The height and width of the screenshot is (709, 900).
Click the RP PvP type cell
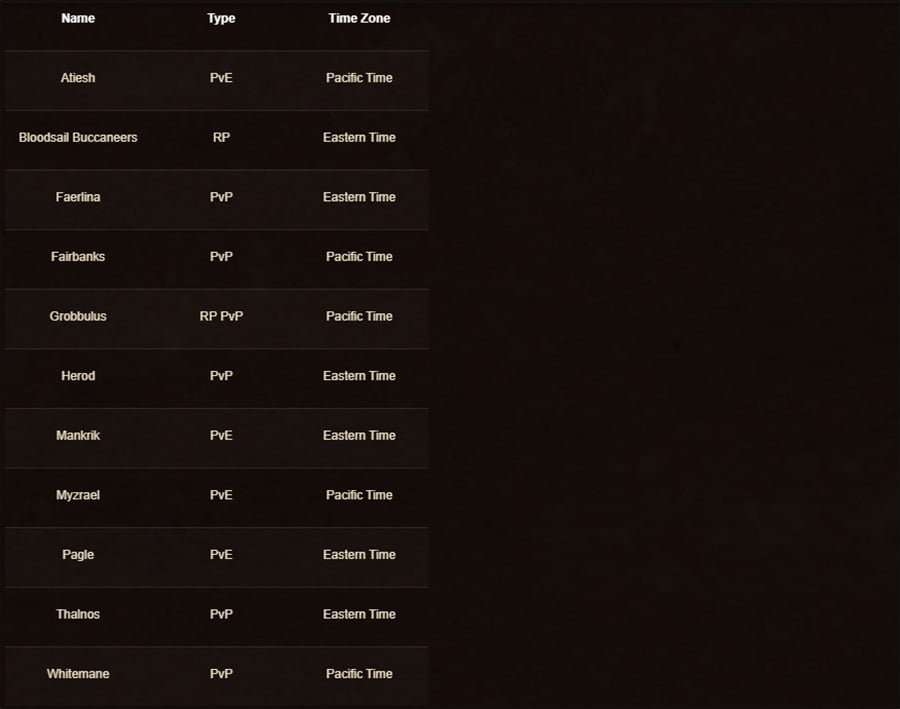[x=221, y=316]
